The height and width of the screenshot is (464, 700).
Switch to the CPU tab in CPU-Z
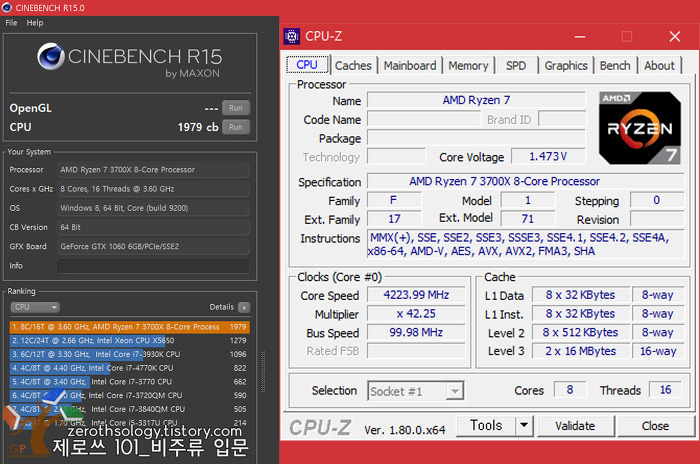coord(307,65)
